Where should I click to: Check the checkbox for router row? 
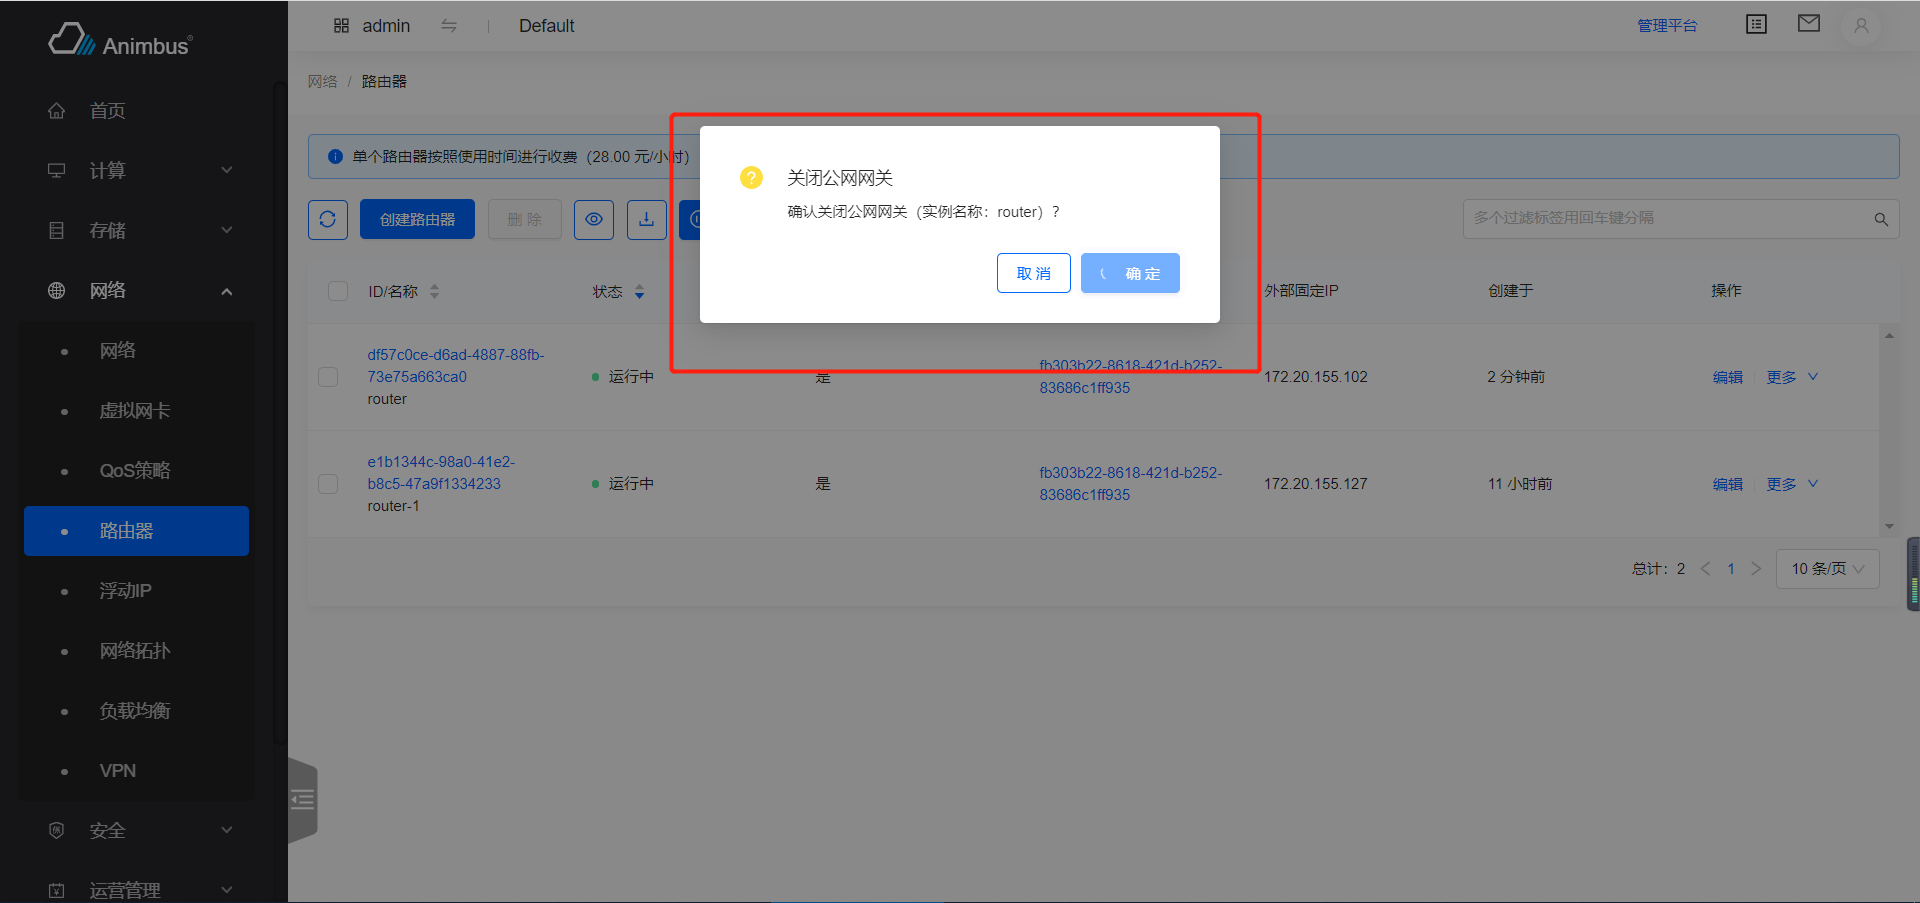pos(328,377)
